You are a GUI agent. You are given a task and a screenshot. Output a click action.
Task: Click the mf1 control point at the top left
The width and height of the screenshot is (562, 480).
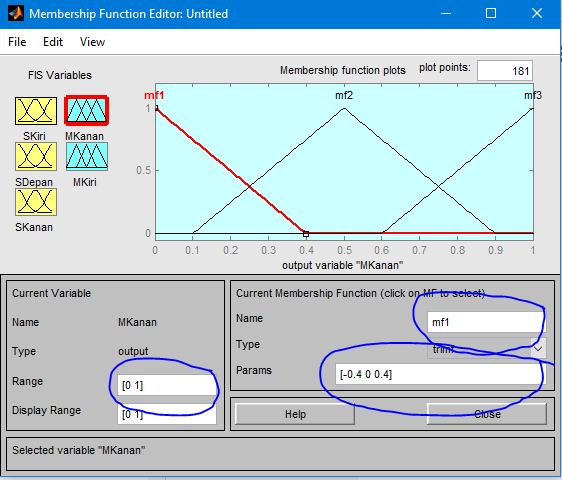point(156,108)
